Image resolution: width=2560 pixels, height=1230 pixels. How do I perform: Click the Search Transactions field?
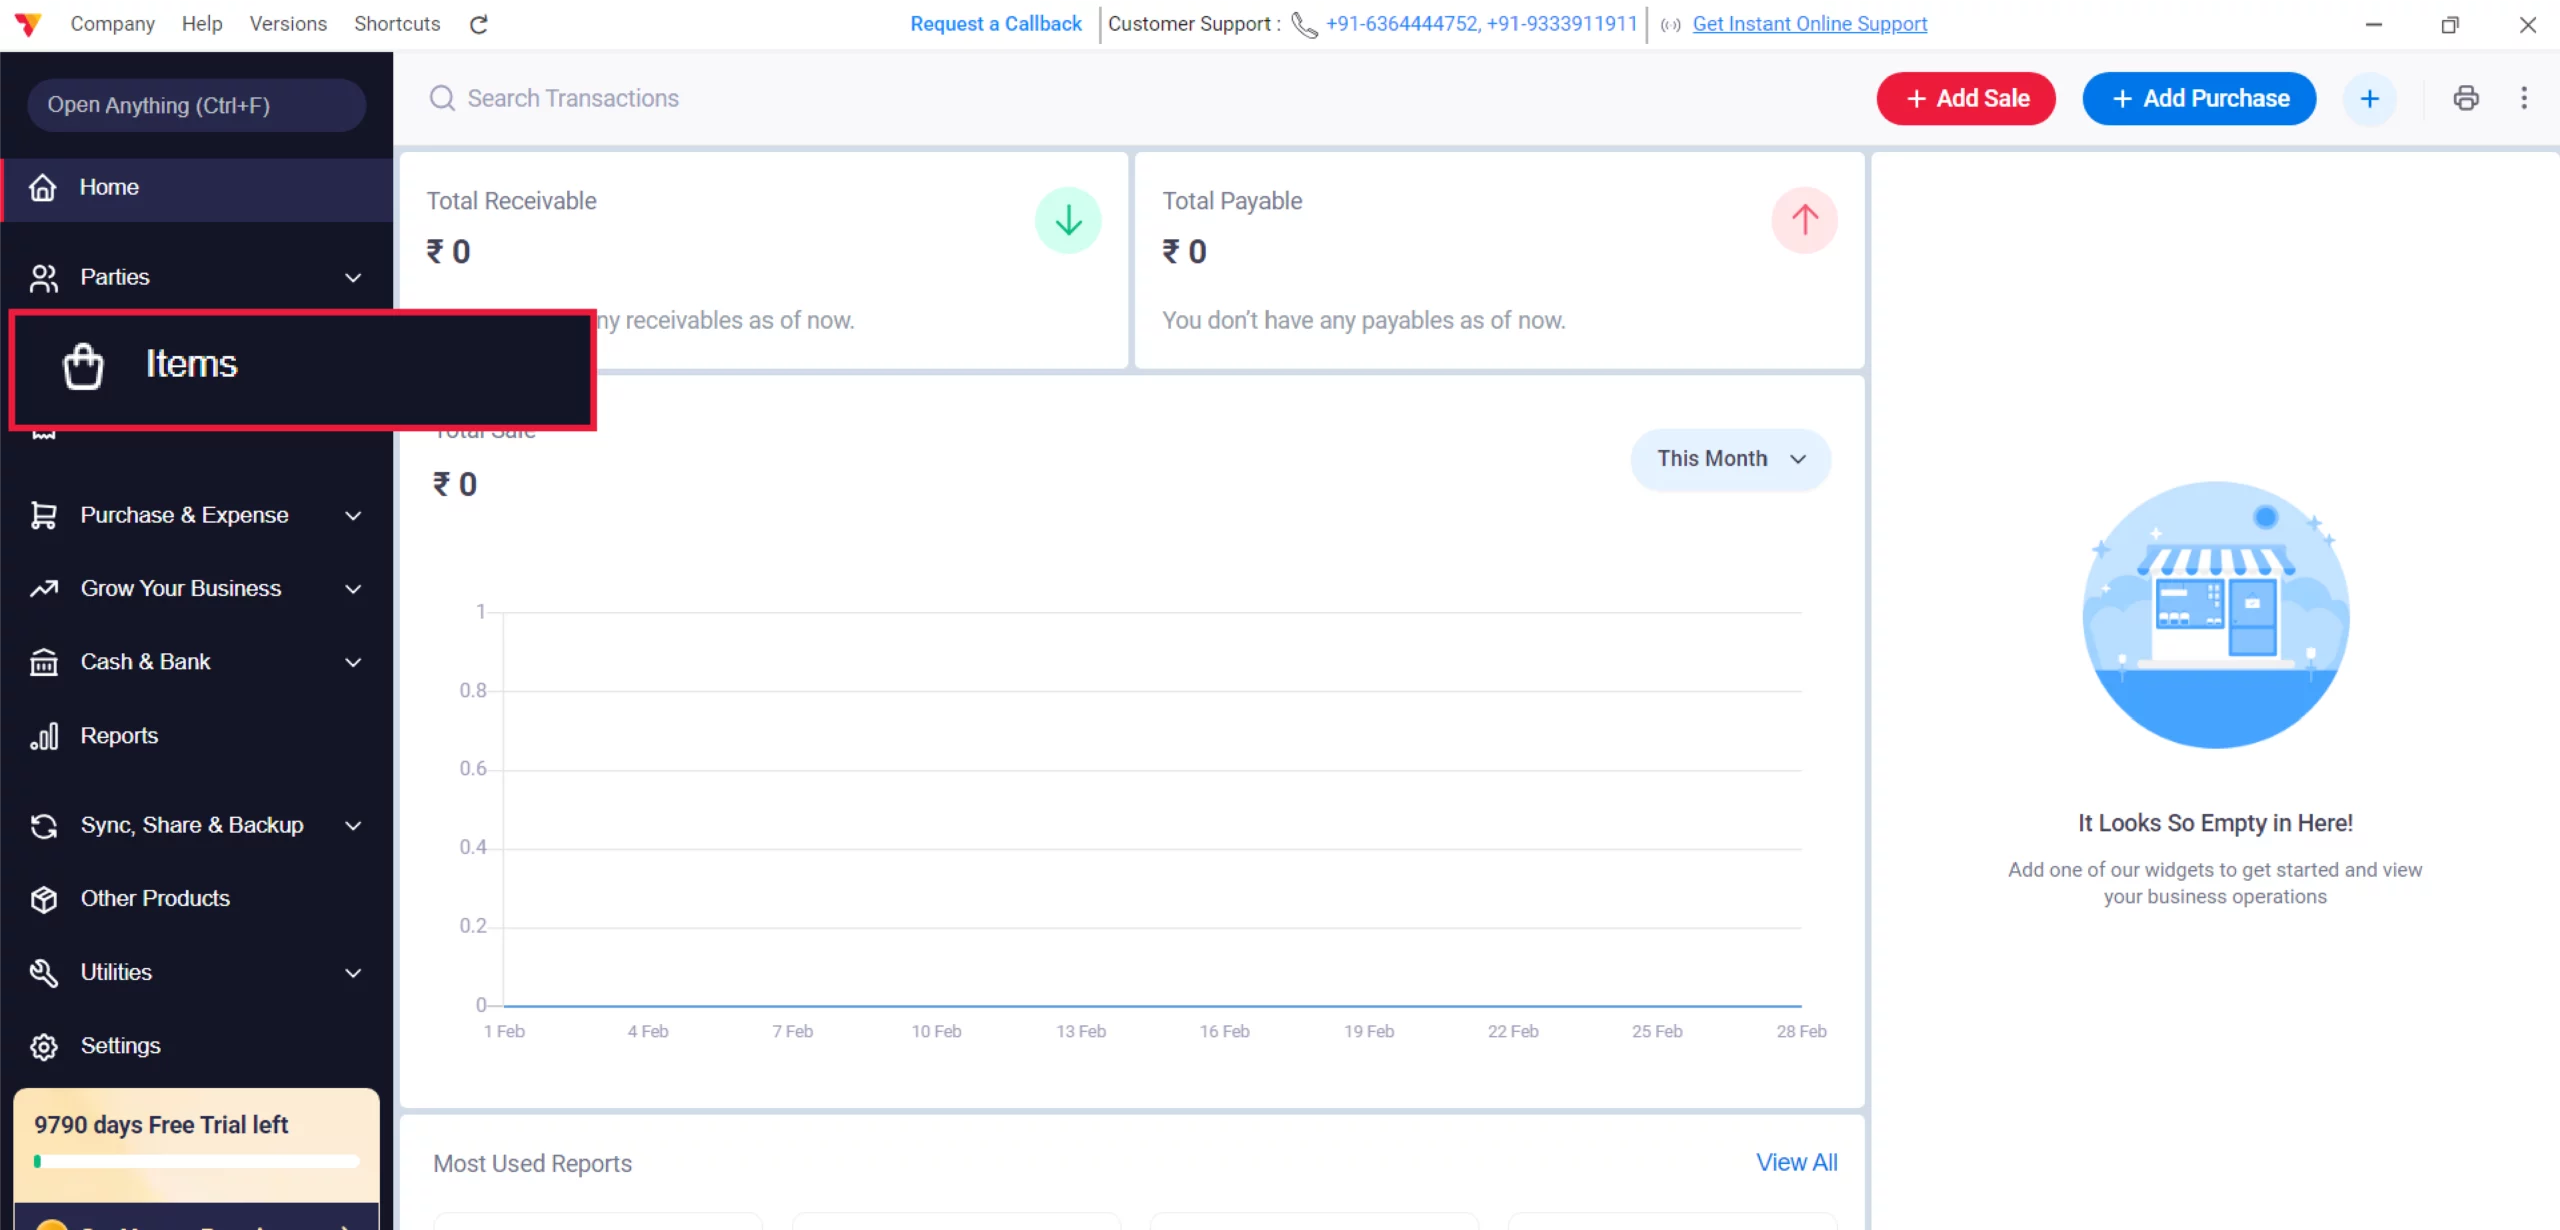(573, 98)
